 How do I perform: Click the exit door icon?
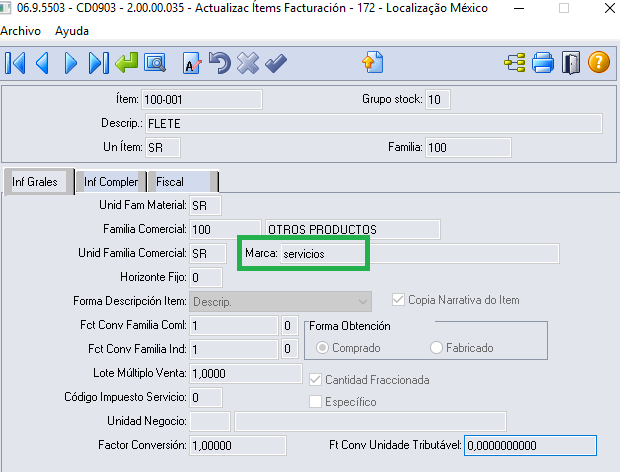pyautogui.click(x=571, y=63)
